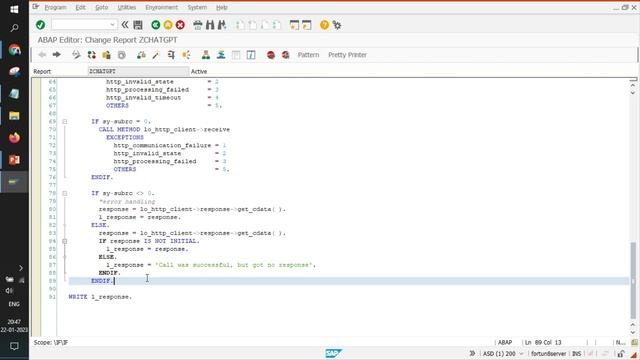Collapse the IF block at line 78
This screenshot has width=640, height=360.
click(64, 193)
